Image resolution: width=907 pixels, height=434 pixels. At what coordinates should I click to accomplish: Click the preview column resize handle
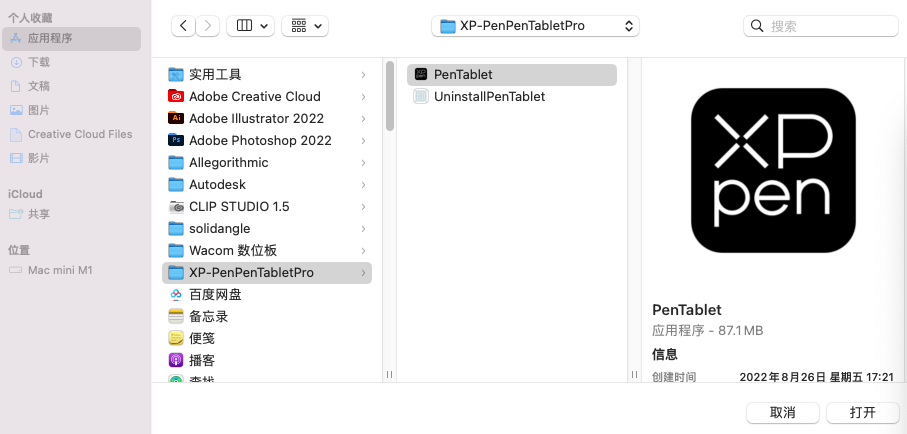point(635,374)
